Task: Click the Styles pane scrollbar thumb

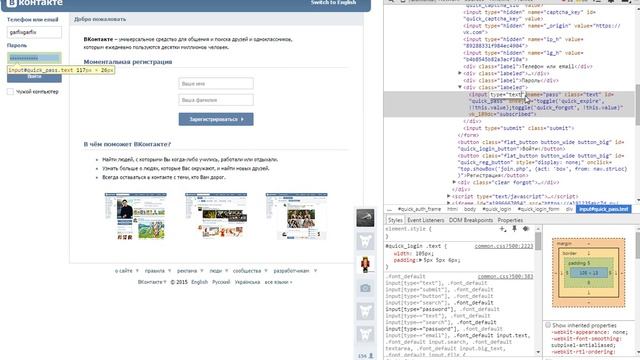Action: 538,241
